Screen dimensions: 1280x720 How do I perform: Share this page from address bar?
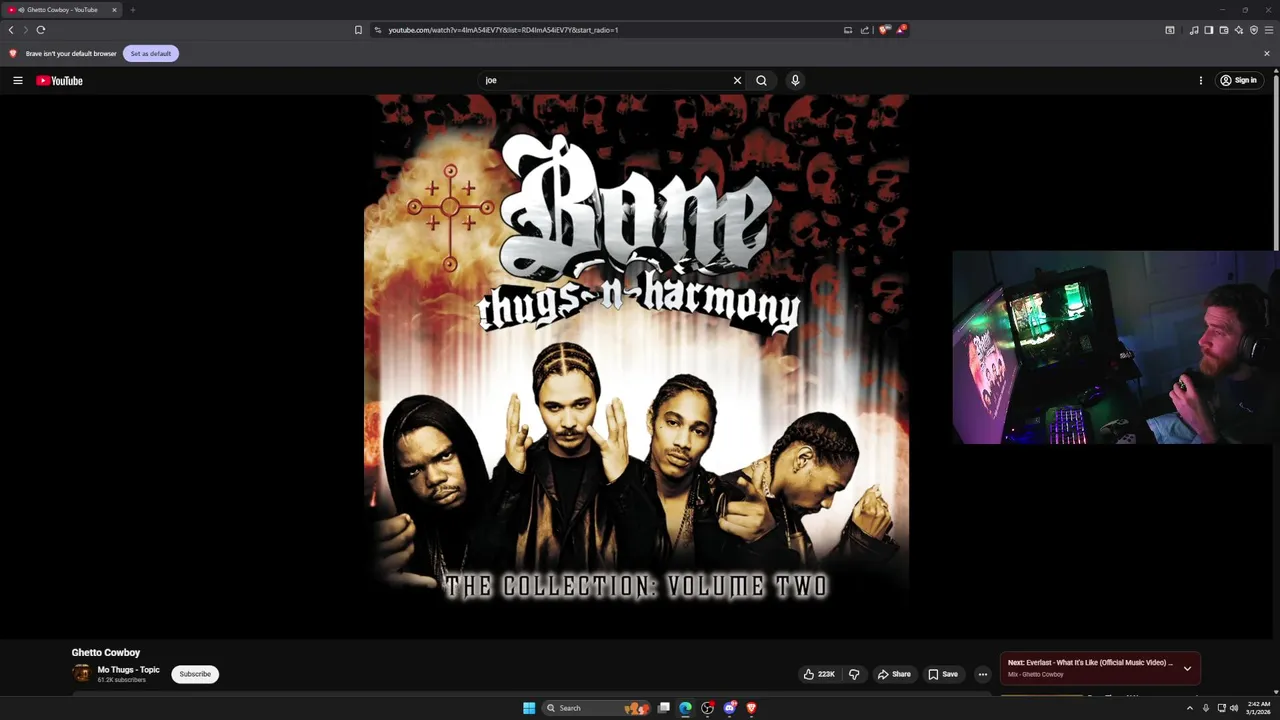click(x=864, y=30)
